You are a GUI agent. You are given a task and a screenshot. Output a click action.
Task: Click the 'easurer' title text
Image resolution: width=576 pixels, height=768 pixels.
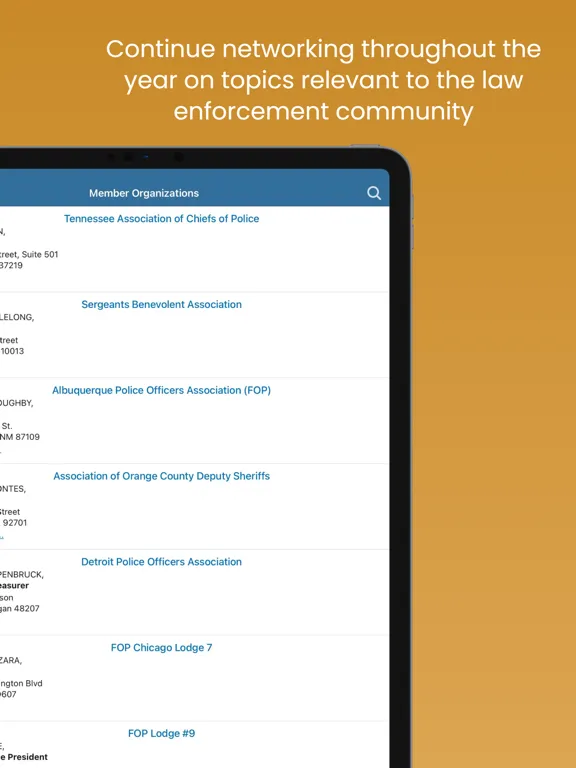click(x=14, y=585)
